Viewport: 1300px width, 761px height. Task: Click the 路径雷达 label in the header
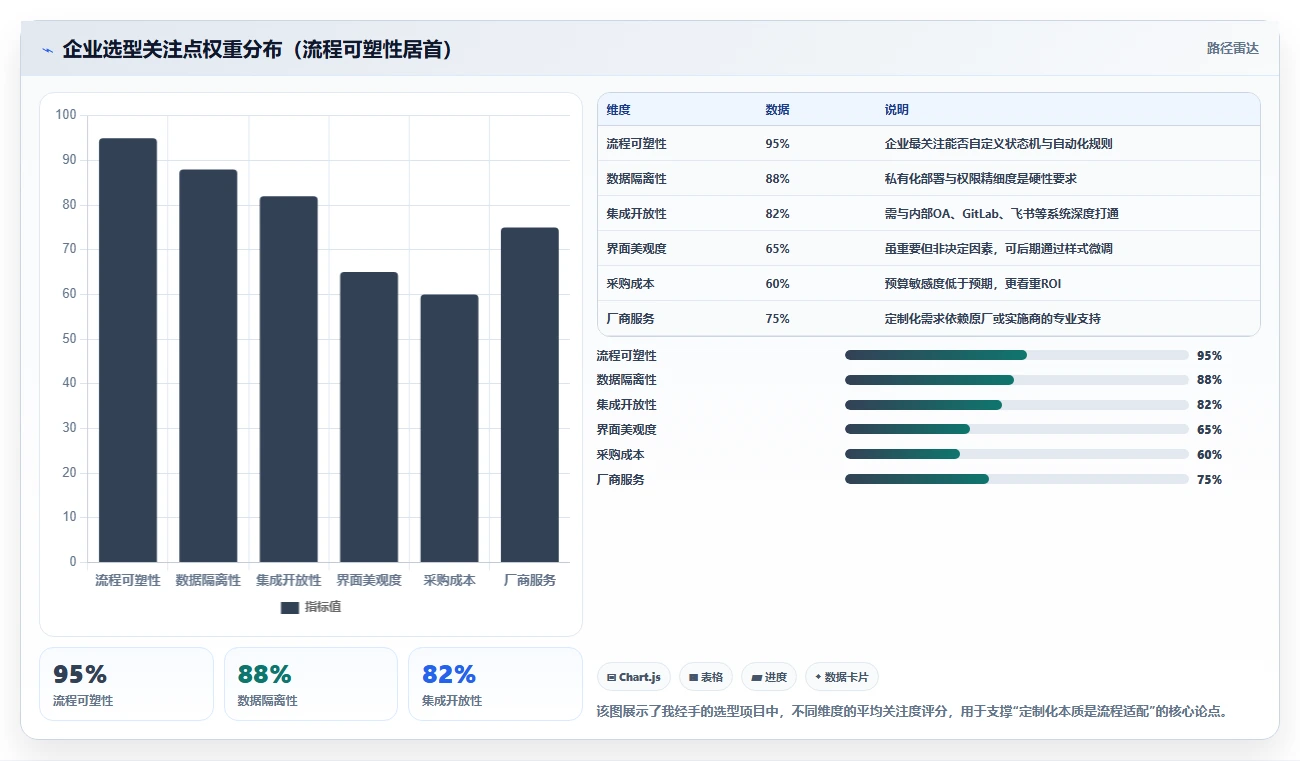tap(1232, 48)
